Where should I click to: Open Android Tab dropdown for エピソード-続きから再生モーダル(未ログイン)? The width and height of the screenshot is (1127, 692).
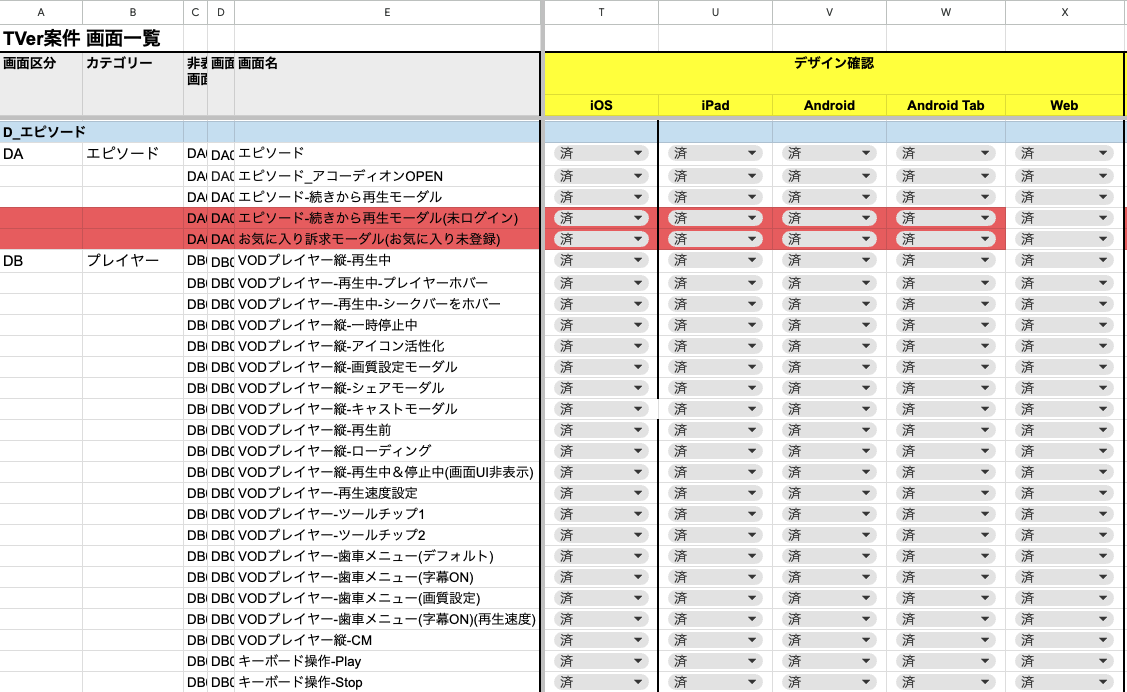[x=945, y=218]
